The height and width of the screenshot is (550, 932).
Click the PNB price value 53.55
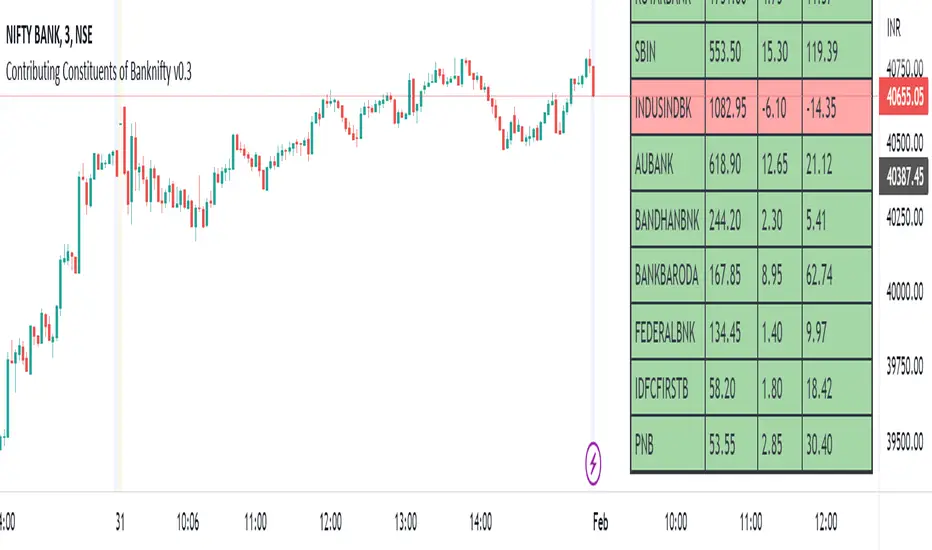click(731, 440)
